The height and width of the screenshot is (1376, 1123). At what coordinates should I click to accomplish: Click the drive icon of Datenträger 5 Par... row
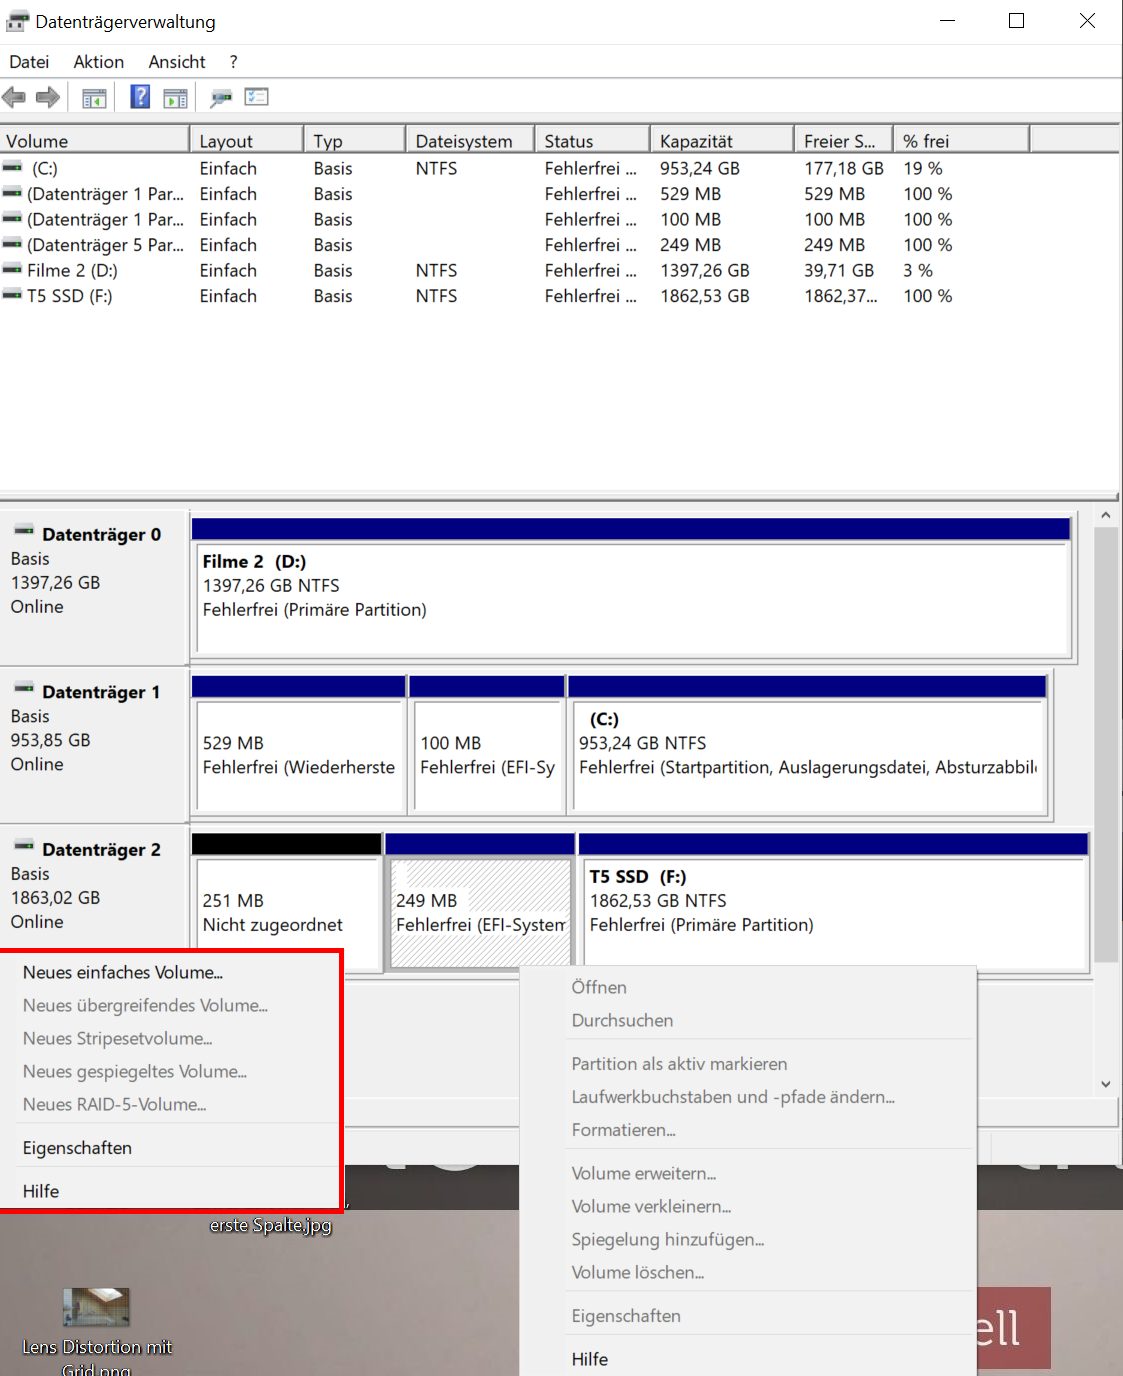(12, 244)
